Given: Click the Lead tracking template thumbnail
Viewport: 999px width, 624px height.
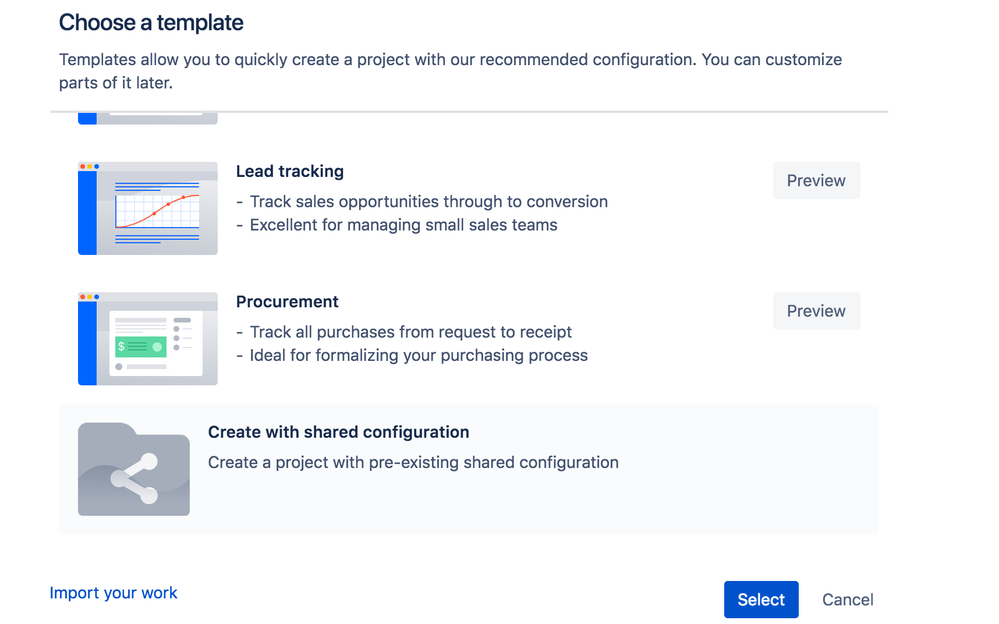Looking at the screenshot, I should 148,208.
